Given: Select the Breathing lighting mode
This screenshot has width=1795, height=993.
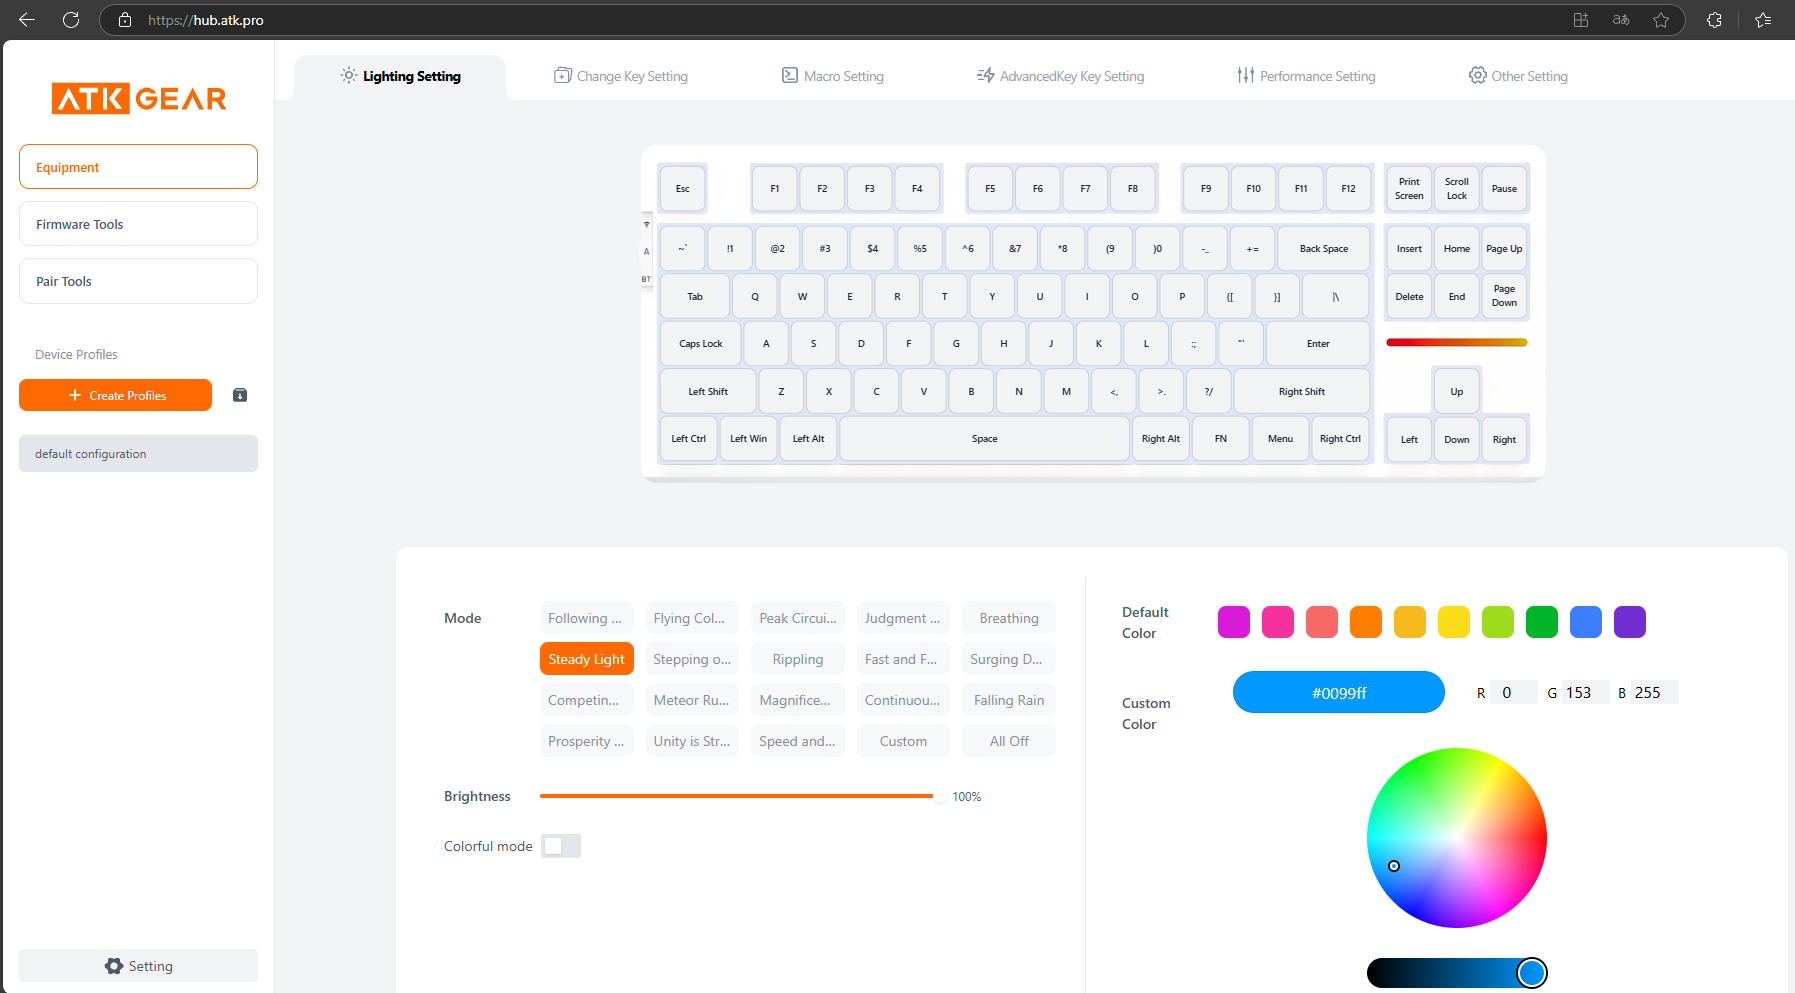Looking at the screenshot, I should coord(1009,618).
